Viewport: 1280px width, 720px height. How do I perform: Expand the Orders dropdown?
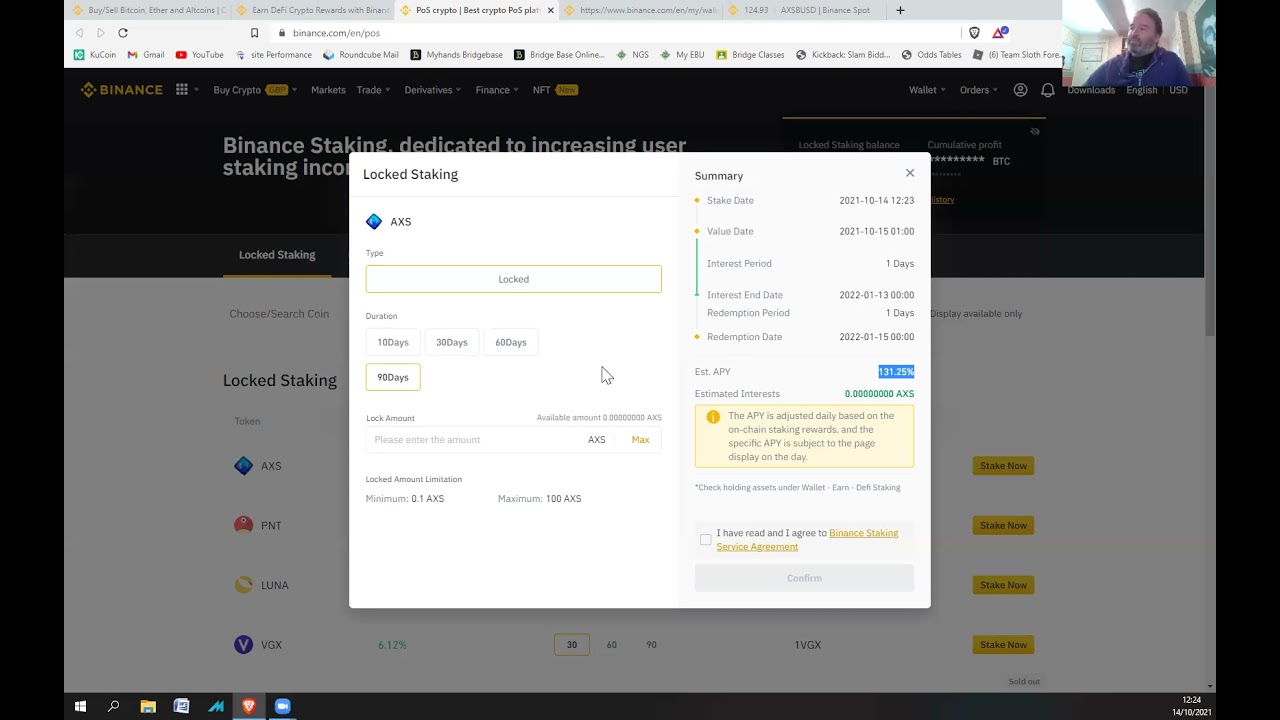[979, 90]
